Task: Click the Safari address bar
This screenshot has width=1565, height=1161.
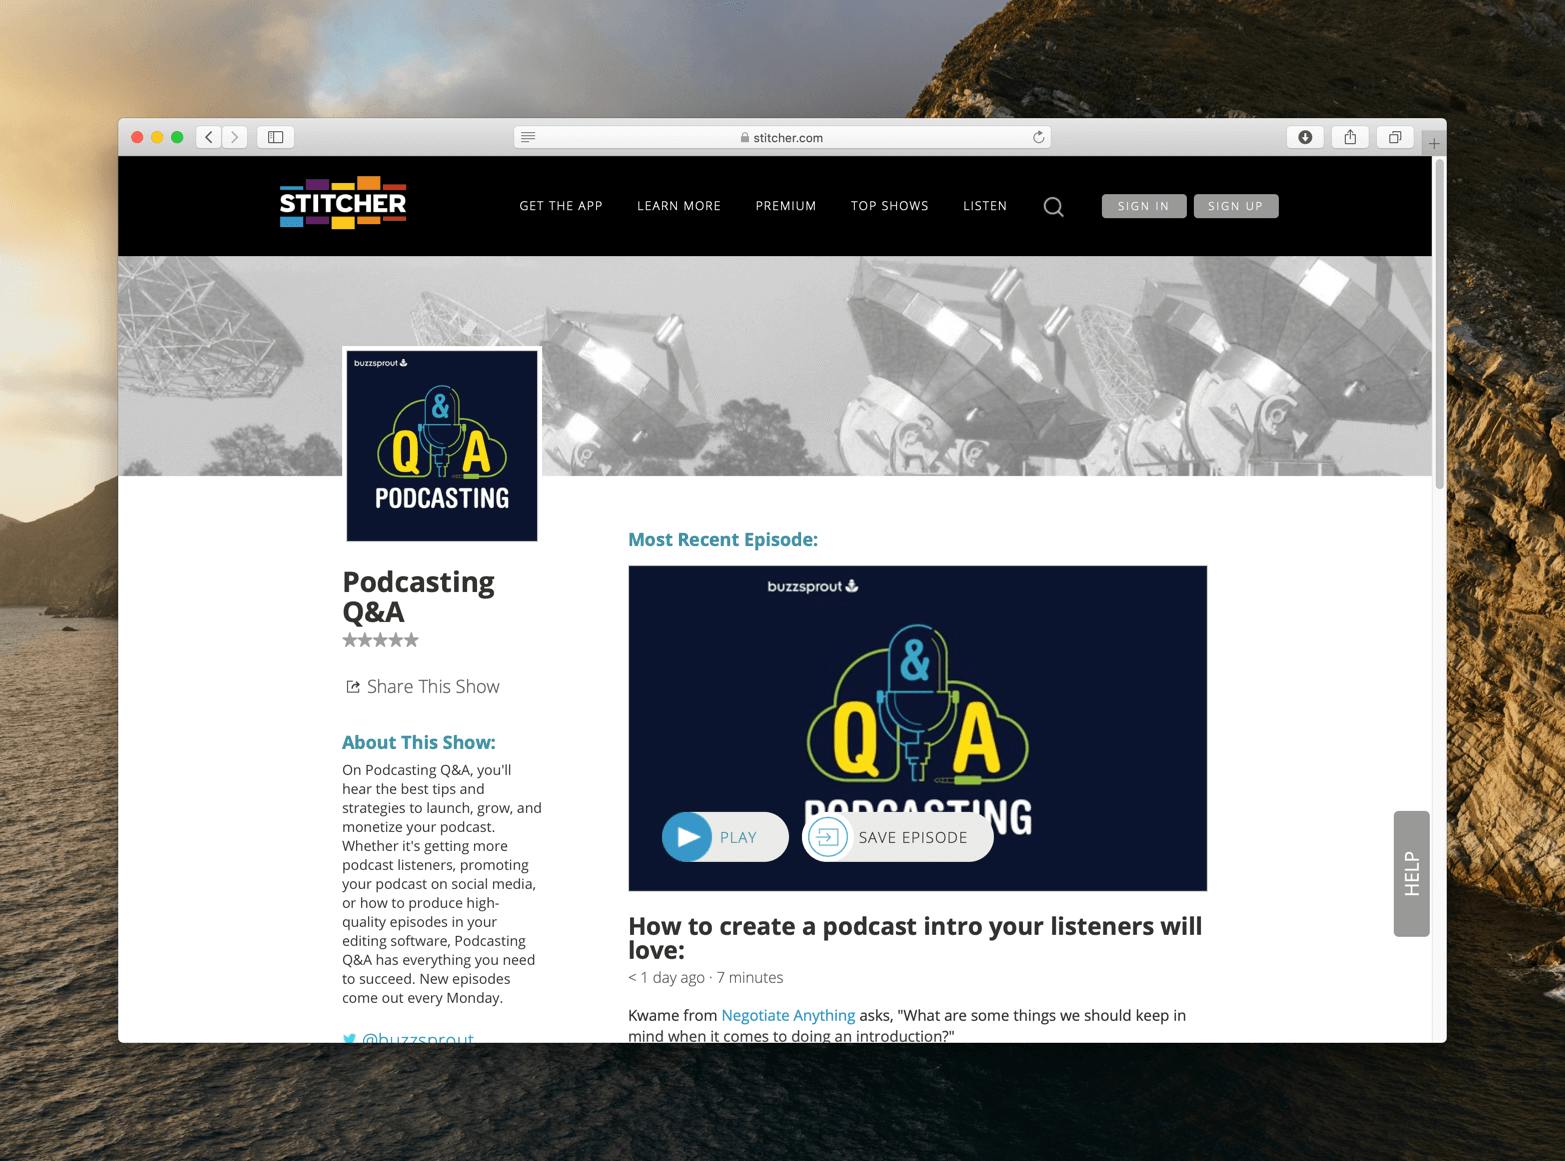Action: [x=783, y=137]
